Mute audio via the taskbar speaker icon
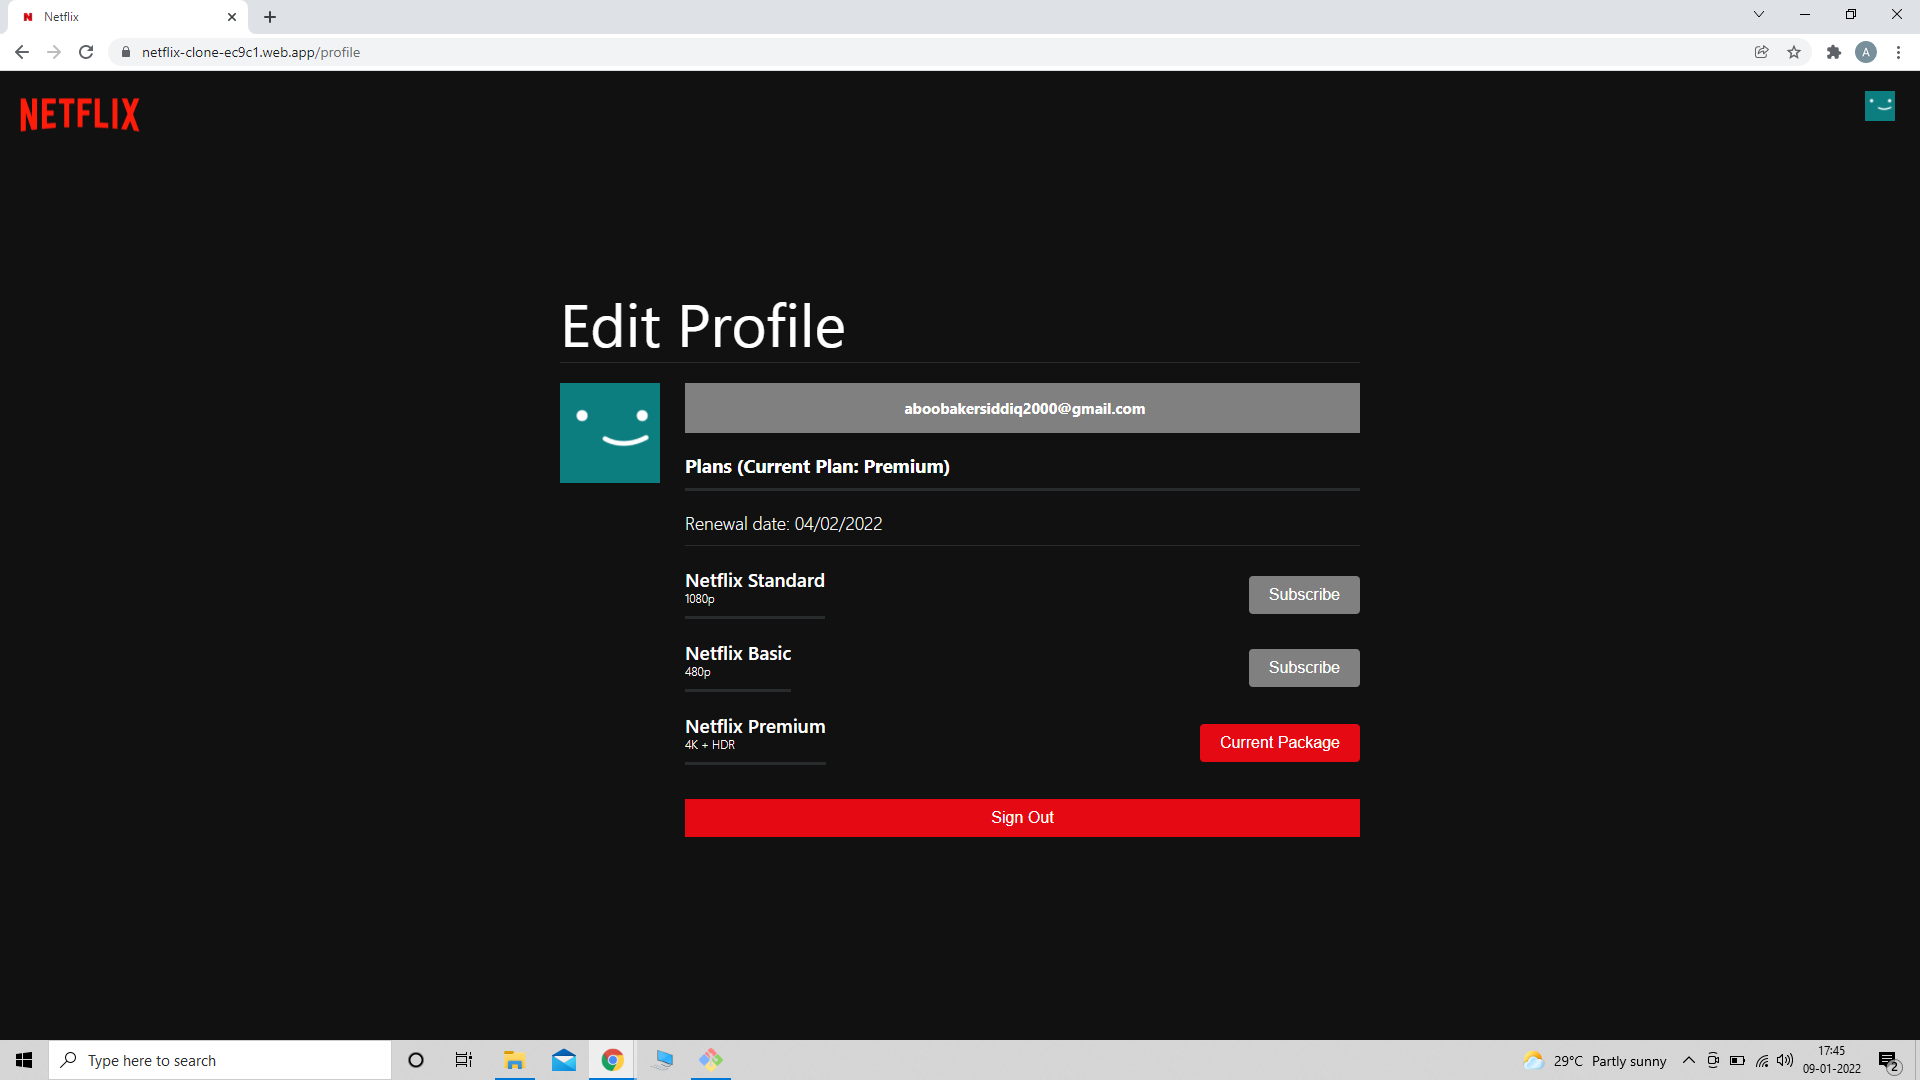 point(1786,1060)
